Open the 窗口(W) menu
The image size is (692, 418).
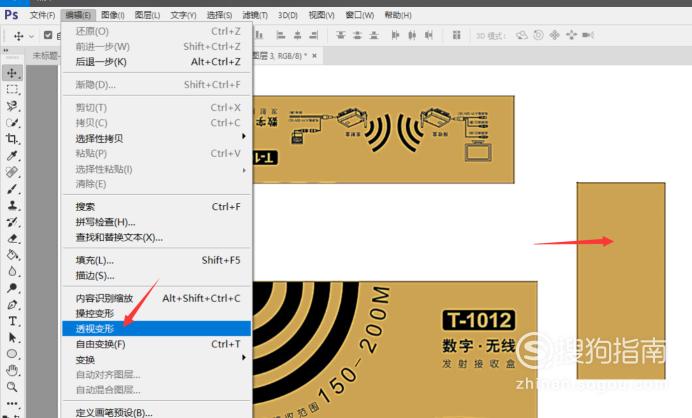(x=359, y=15)
